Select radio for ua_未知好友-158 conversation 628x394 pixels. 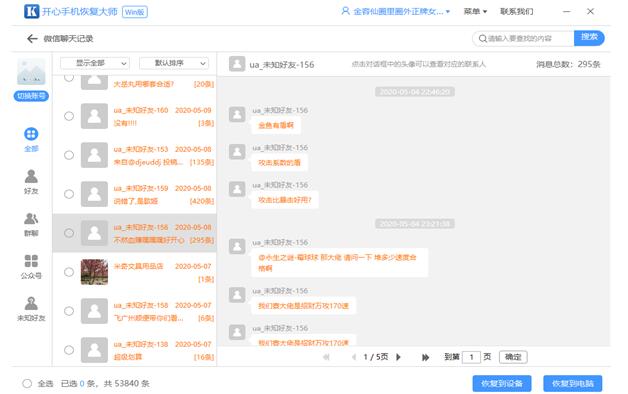(x=69, y=311)
